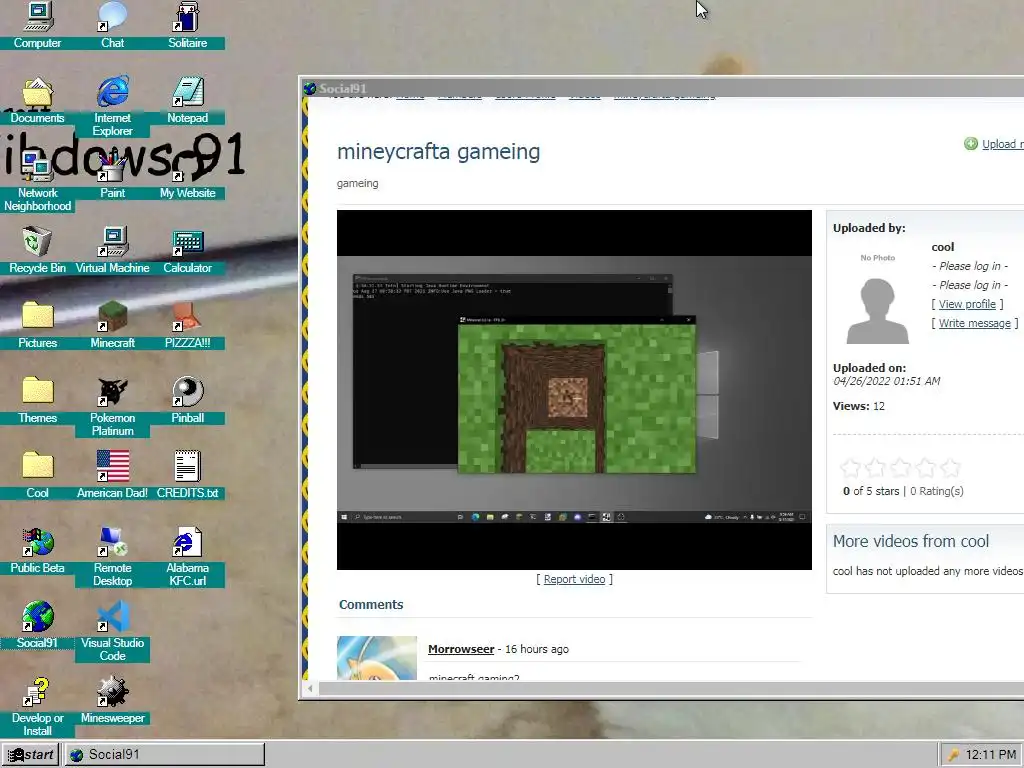Click Morrowseer's comment avatar image

(377, 658)
